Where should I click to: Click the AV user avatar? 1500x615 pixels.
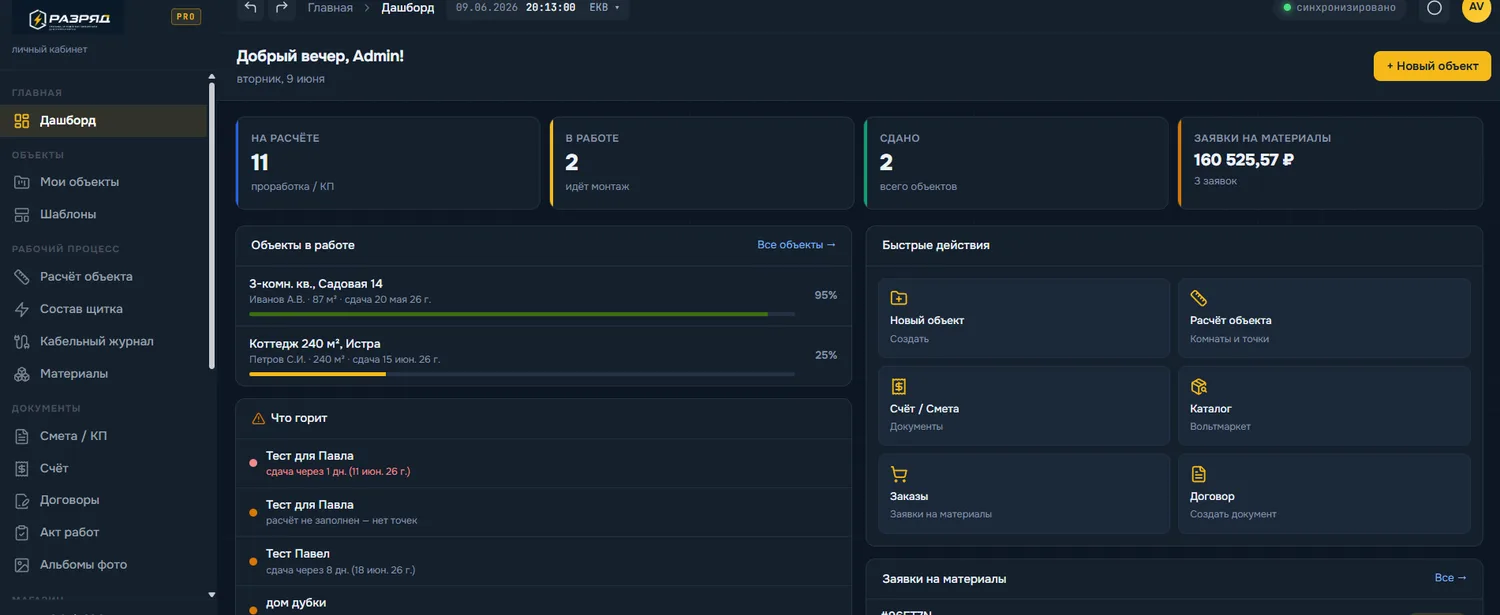tap(1476, 7)
